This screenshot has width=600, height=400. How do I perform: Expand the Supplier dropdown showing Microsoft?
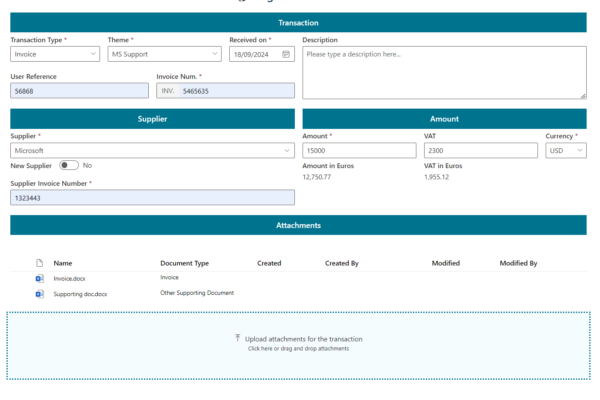tap(152, 150)
